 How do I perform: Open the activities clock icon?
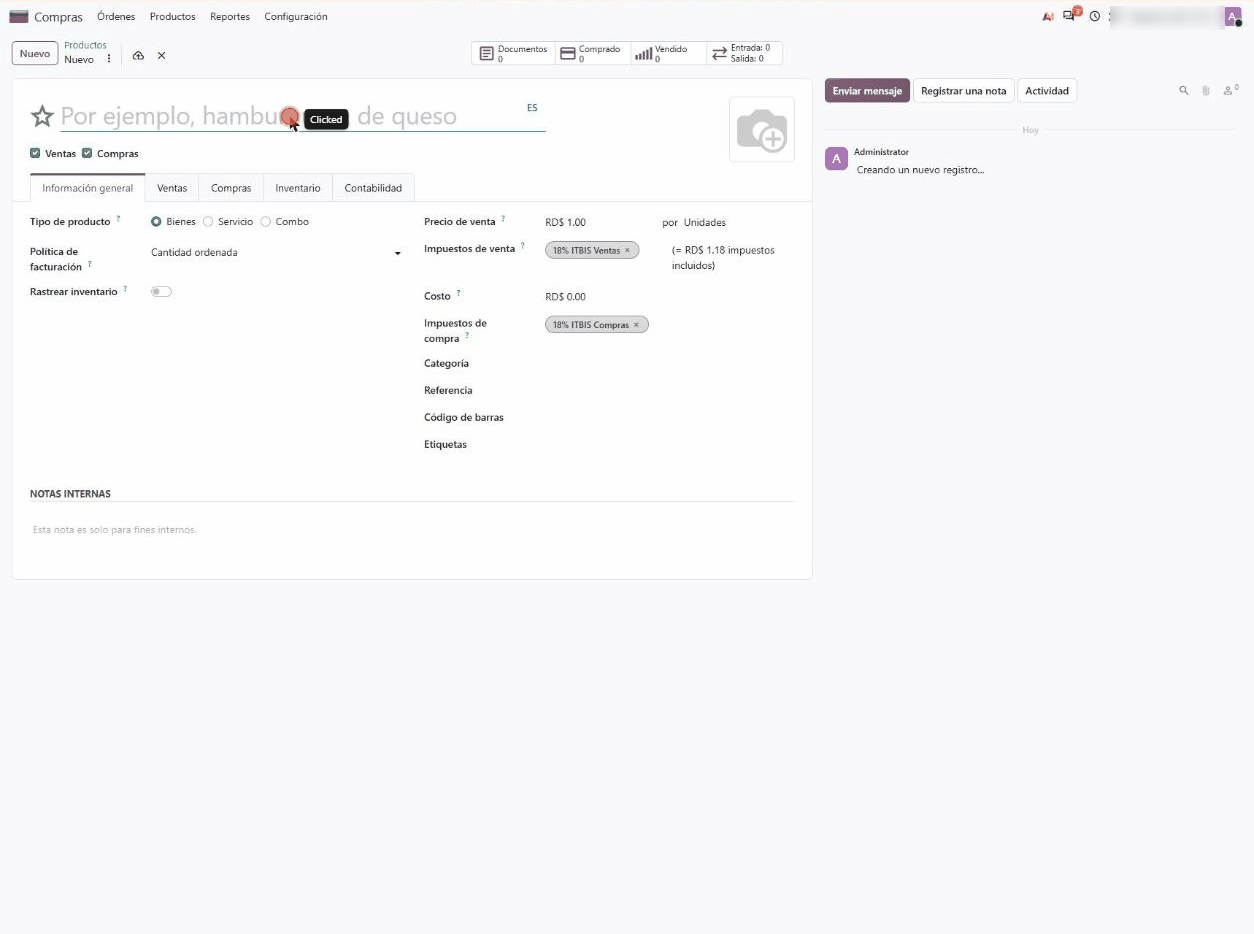[1095, 17]
